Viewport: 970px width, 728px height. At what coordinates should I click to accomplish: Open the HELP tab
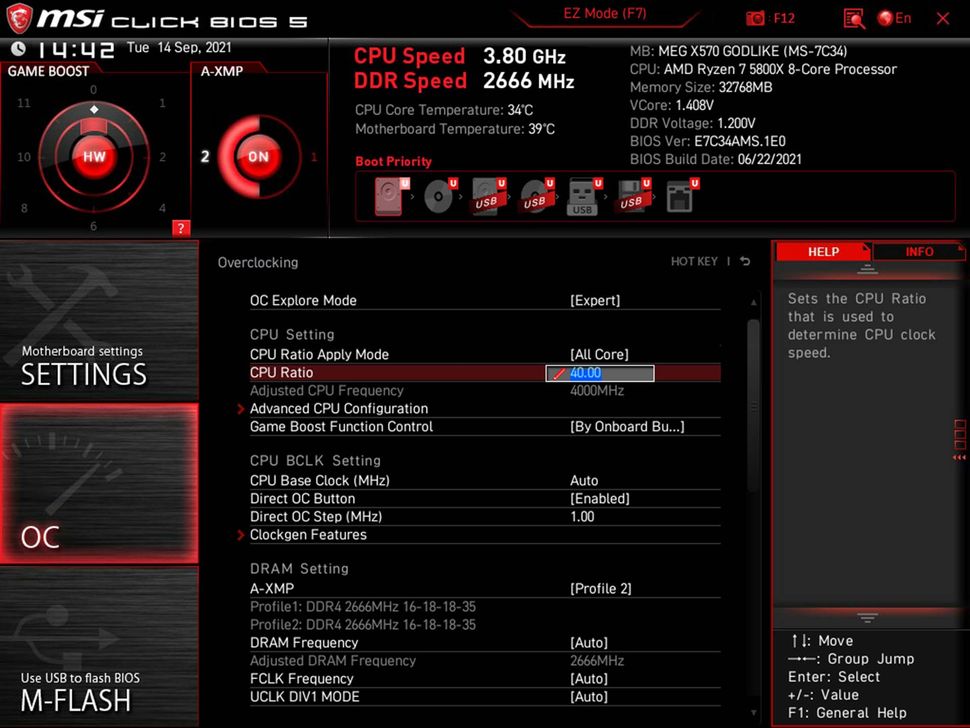(x=823, y=251)
